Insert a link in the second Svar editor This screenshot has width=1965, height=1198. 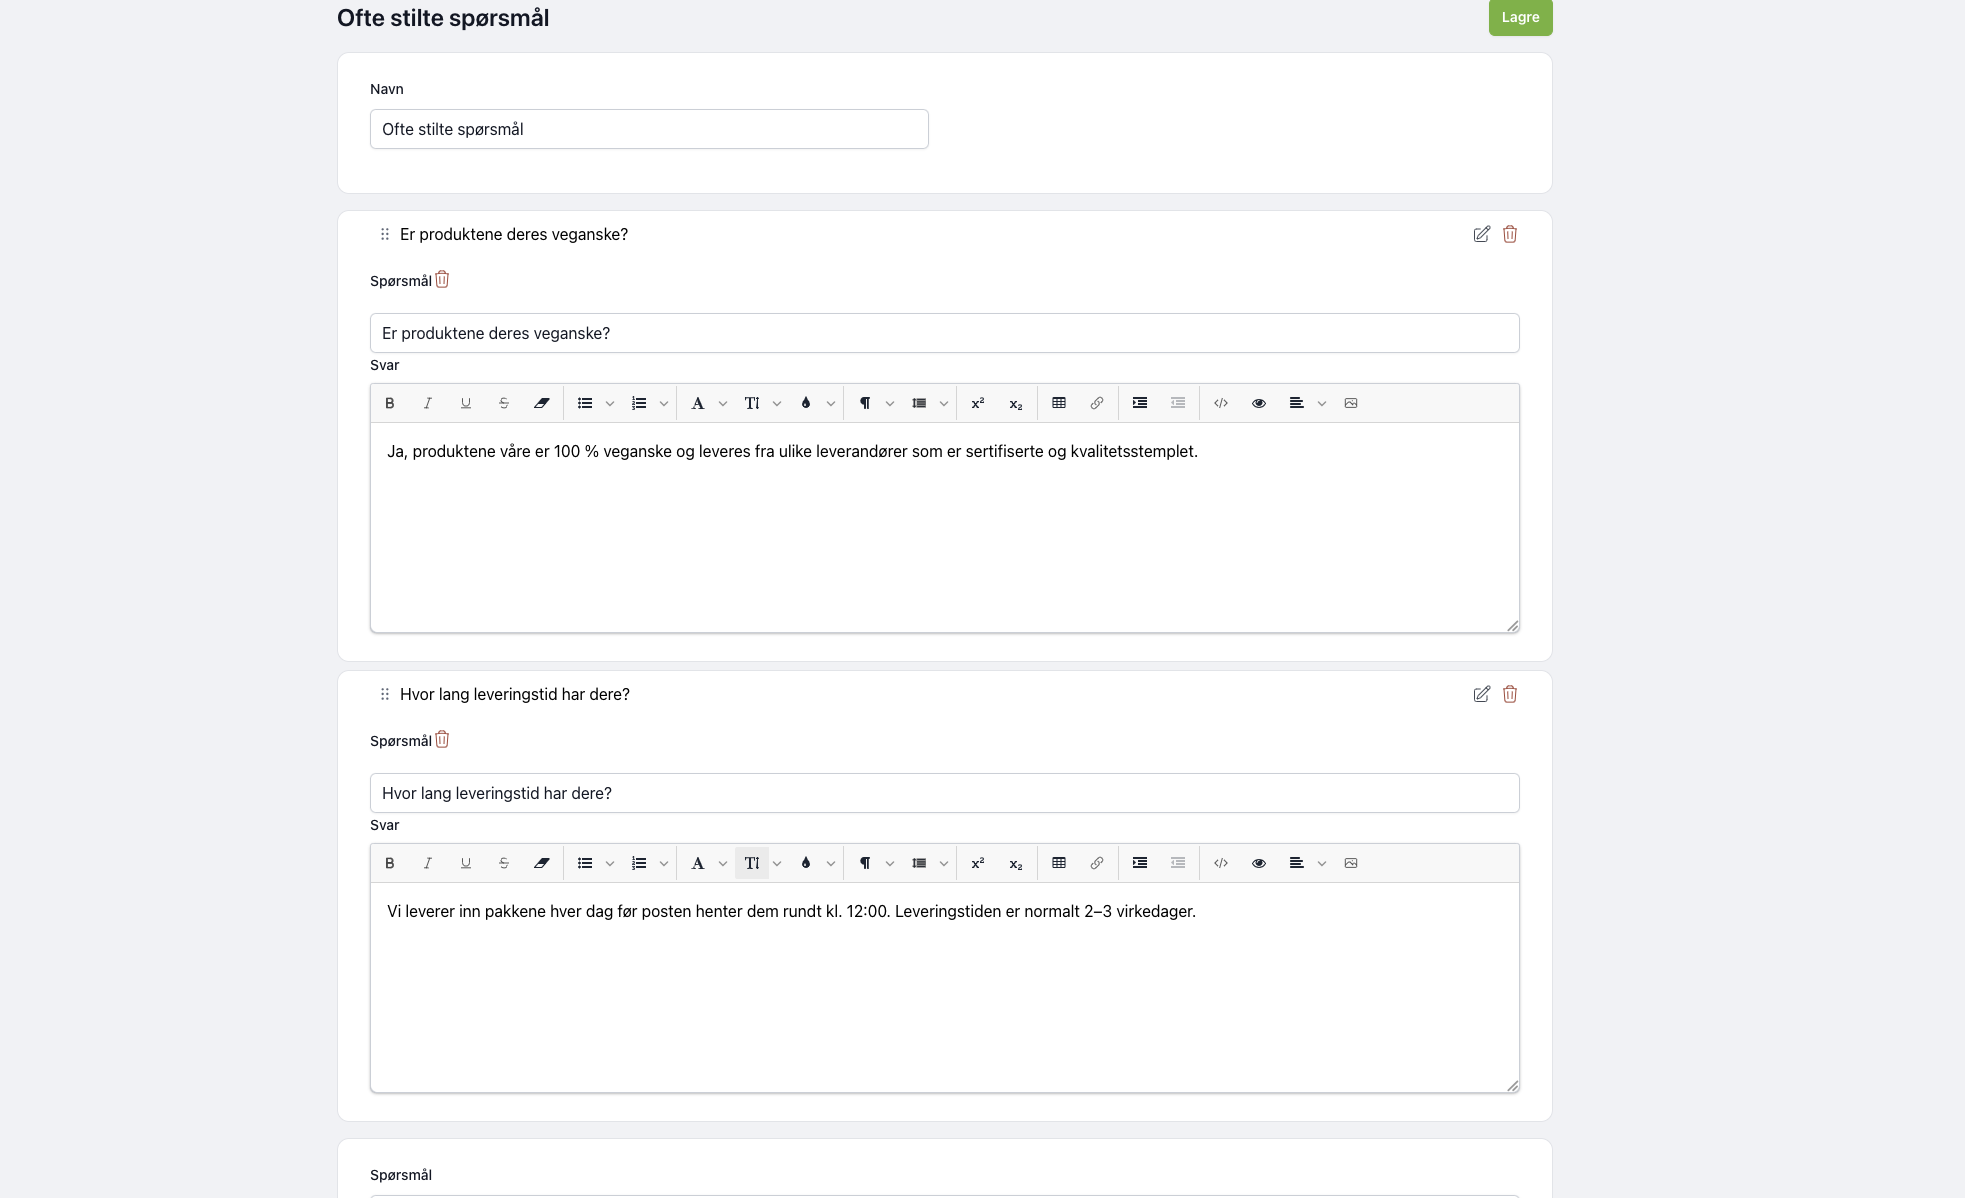coord(1097,863)
